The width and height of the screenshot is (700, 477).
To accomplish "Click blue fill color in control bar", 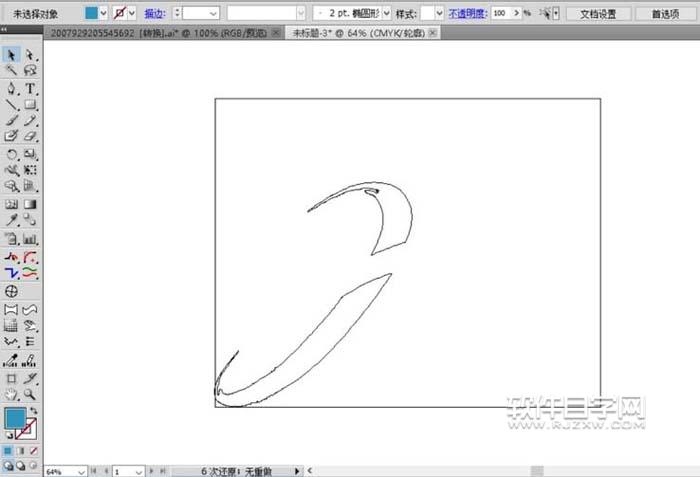I will coord(91,13).
